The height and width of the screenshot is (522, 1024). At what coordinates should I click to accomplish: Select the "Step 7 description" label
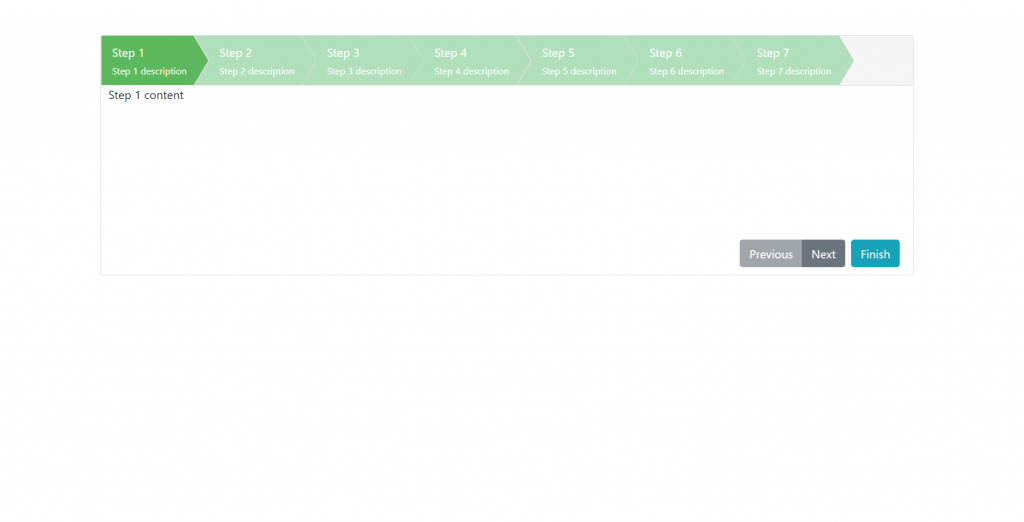click(x=794, y=72)
